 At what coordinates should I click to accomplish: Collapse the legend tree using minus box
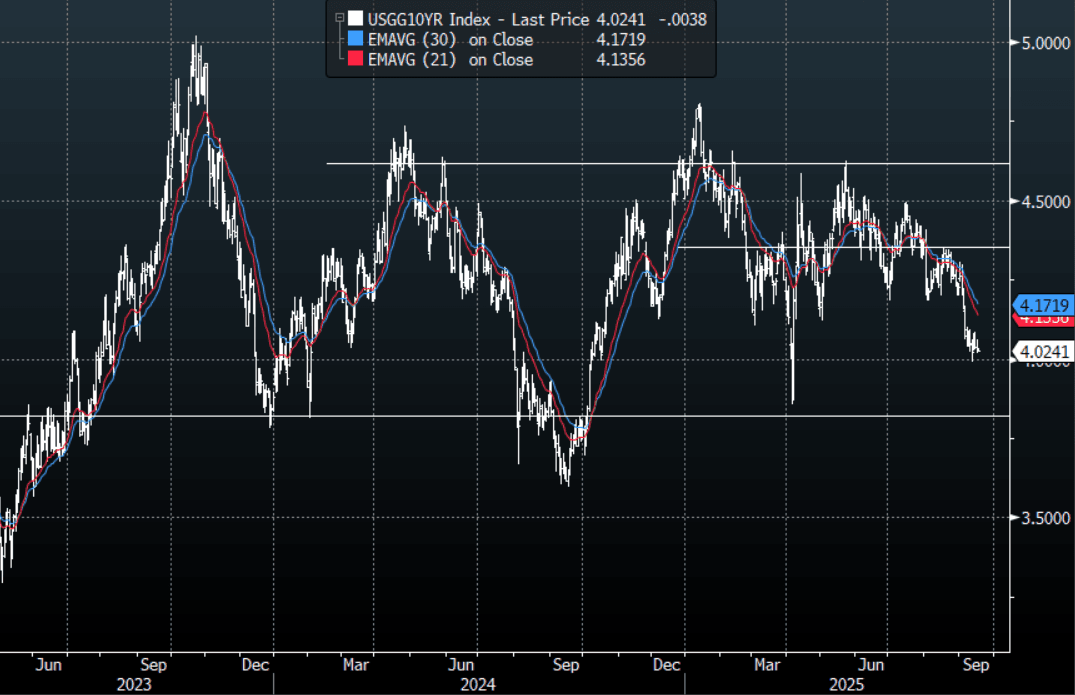(340, 18)
